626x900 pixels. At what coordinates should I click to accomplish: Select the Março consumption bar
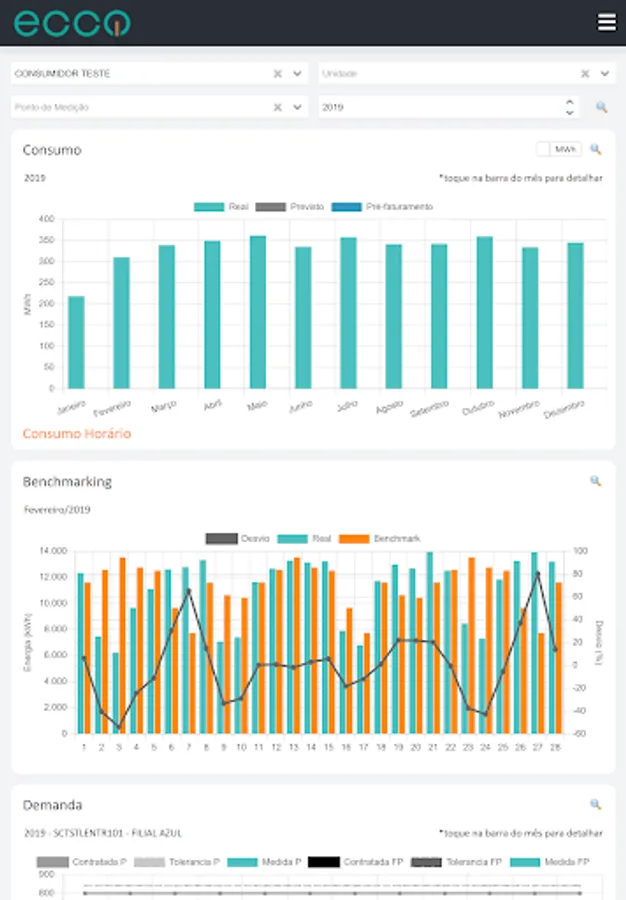[x=167, y=317]
